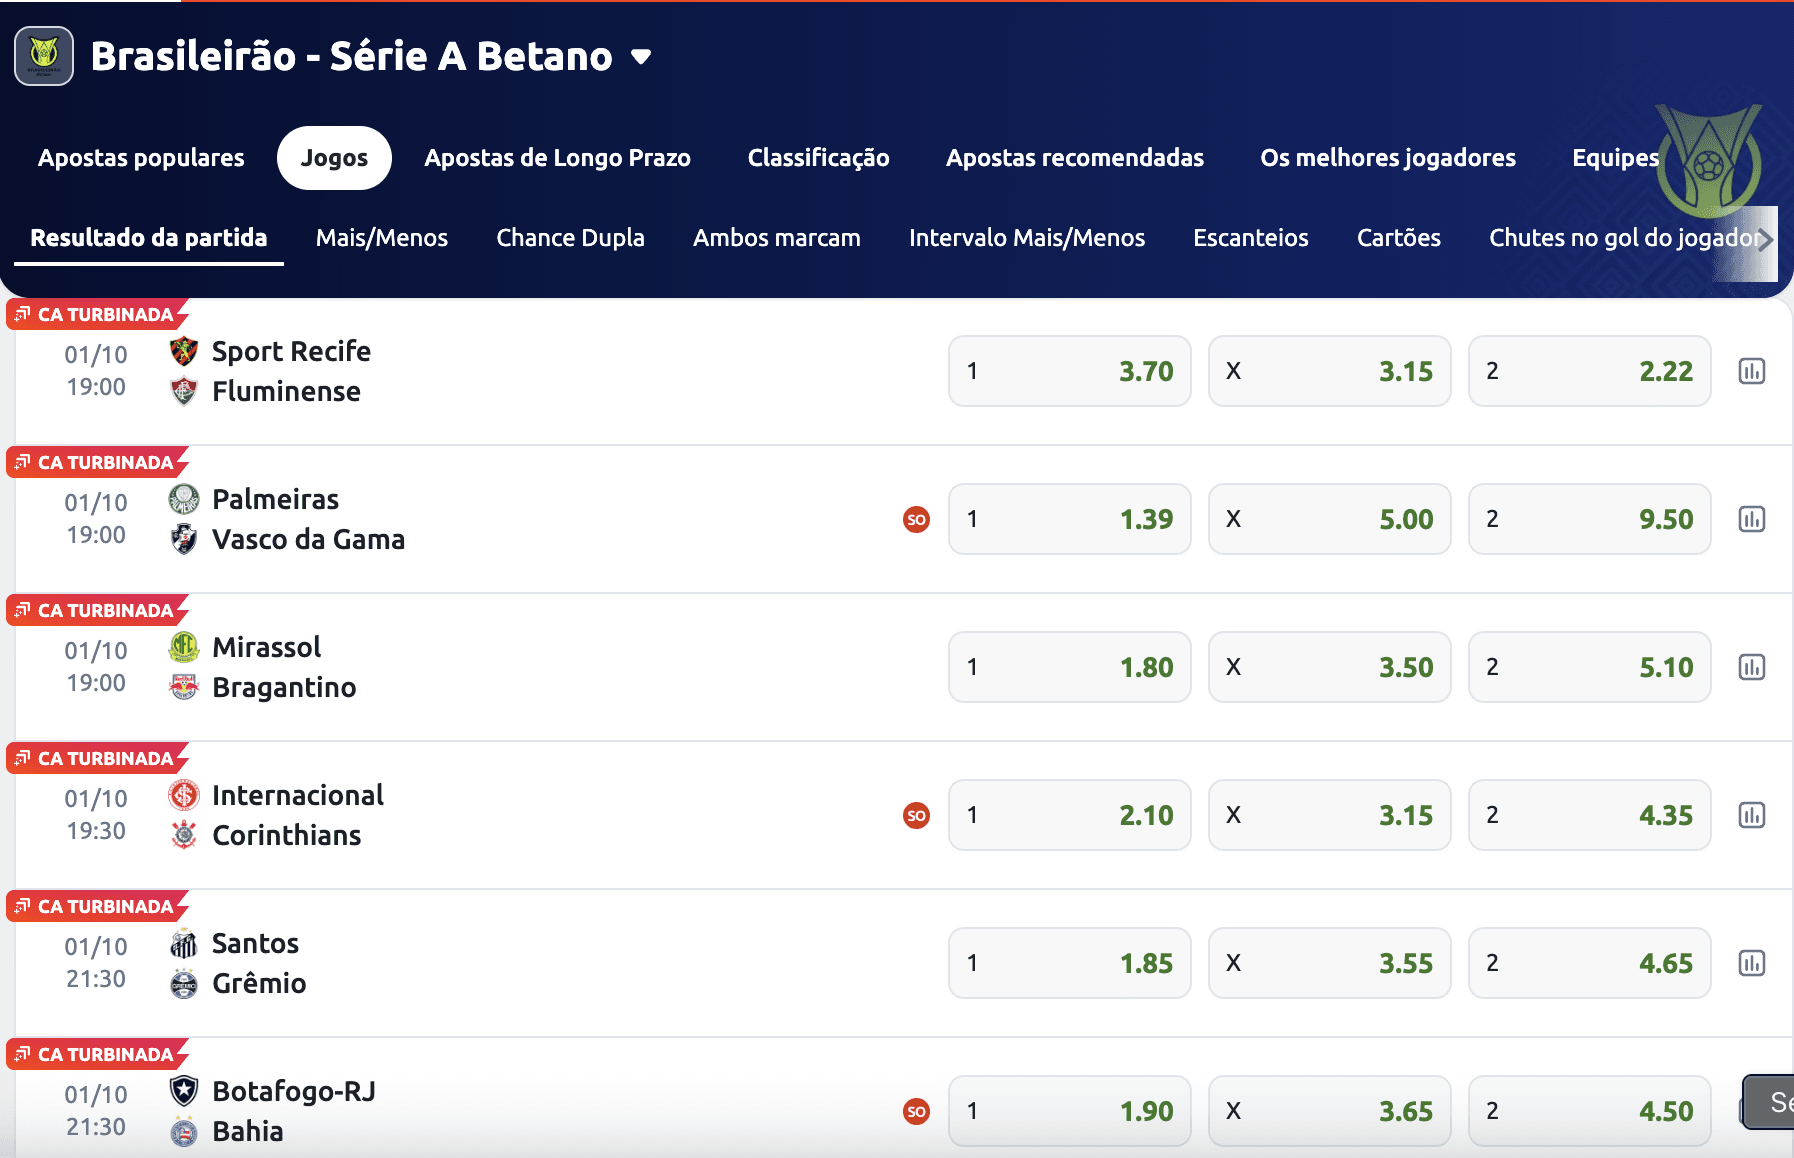This screenshot has width=1794, height=1158.
Task: Click the Brasileirão league logo icon
Action: click(x=44, y=56)
